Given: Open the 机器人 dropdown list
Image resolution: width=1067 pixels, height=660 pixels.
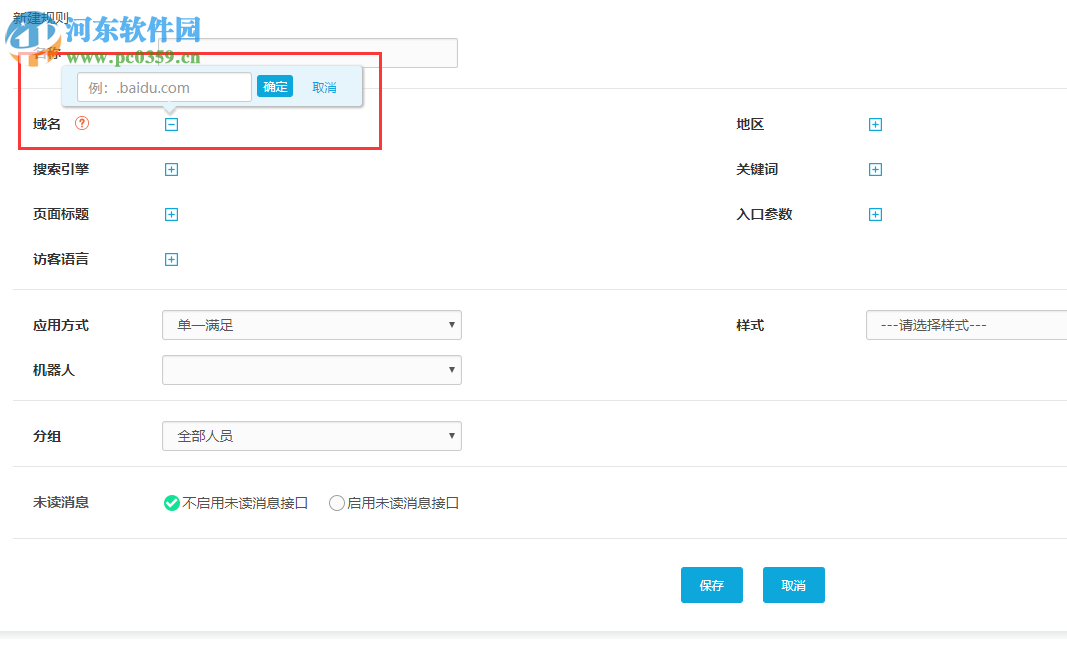Looking at the screenshot, I should (311, 370).
